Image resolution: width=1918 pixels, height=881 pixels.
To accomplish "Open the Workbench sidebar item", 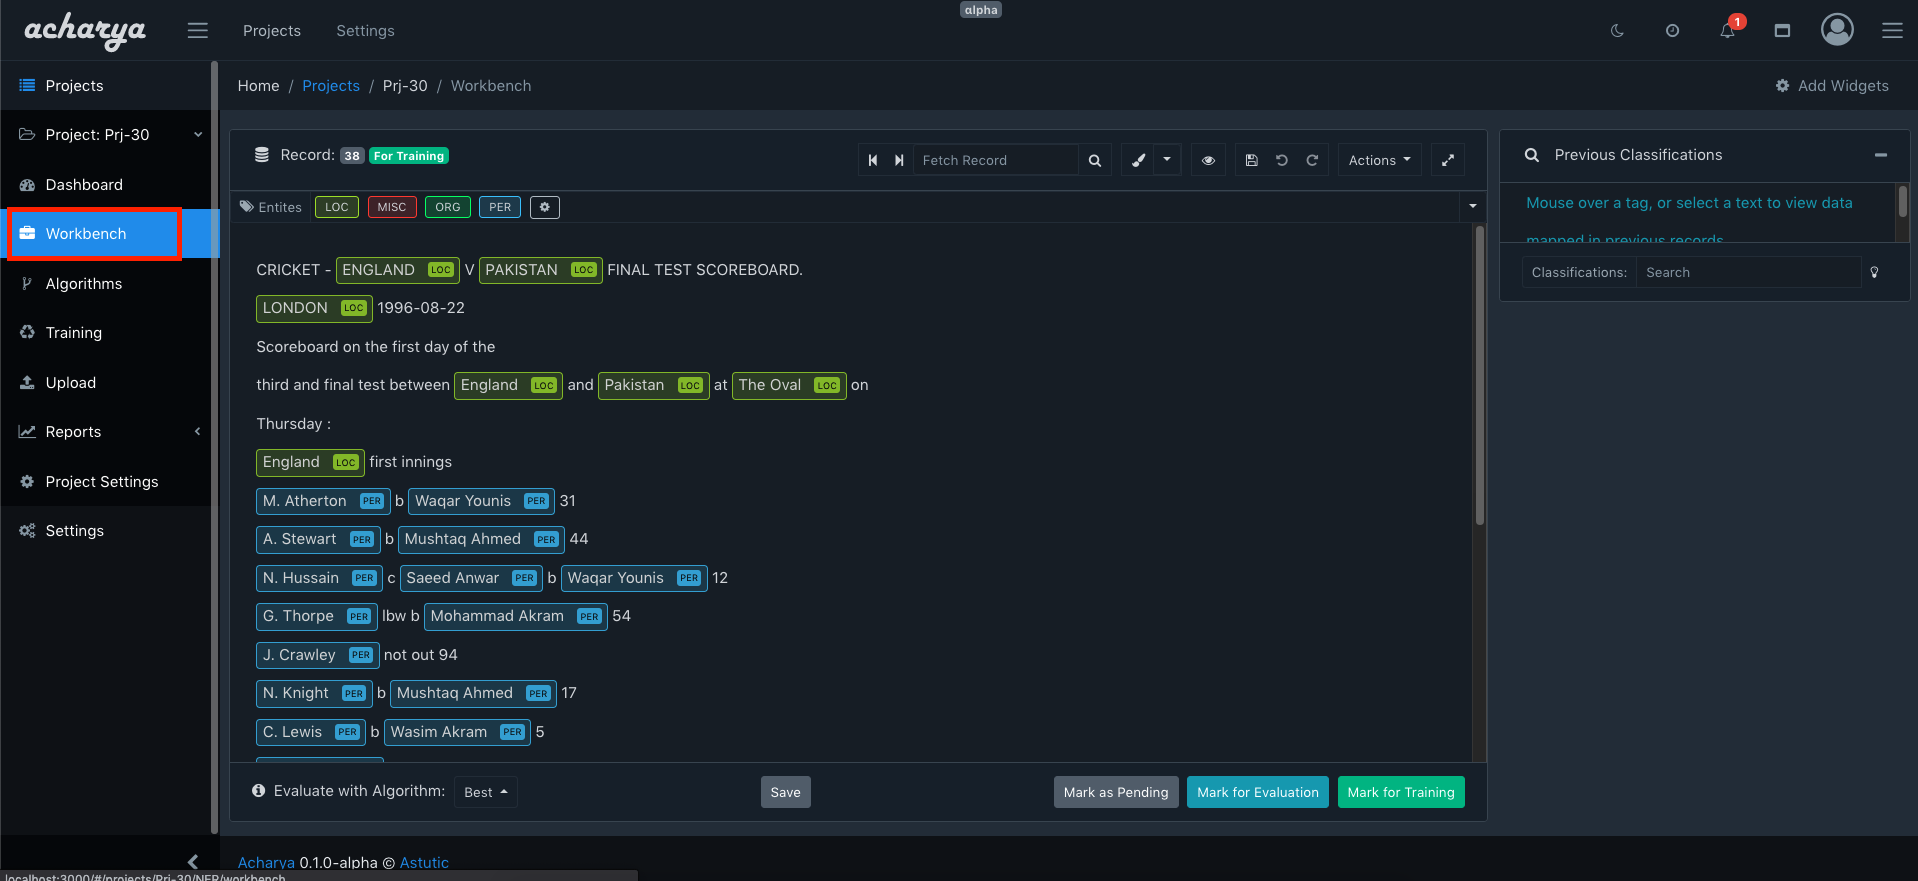I will [x=105, y=234].
